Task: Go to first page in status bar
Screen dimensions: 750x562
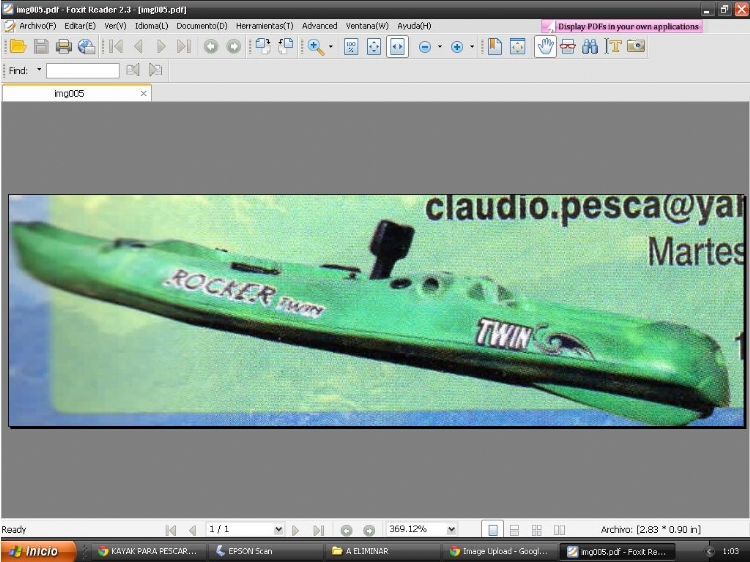Action: click(170, 530)
